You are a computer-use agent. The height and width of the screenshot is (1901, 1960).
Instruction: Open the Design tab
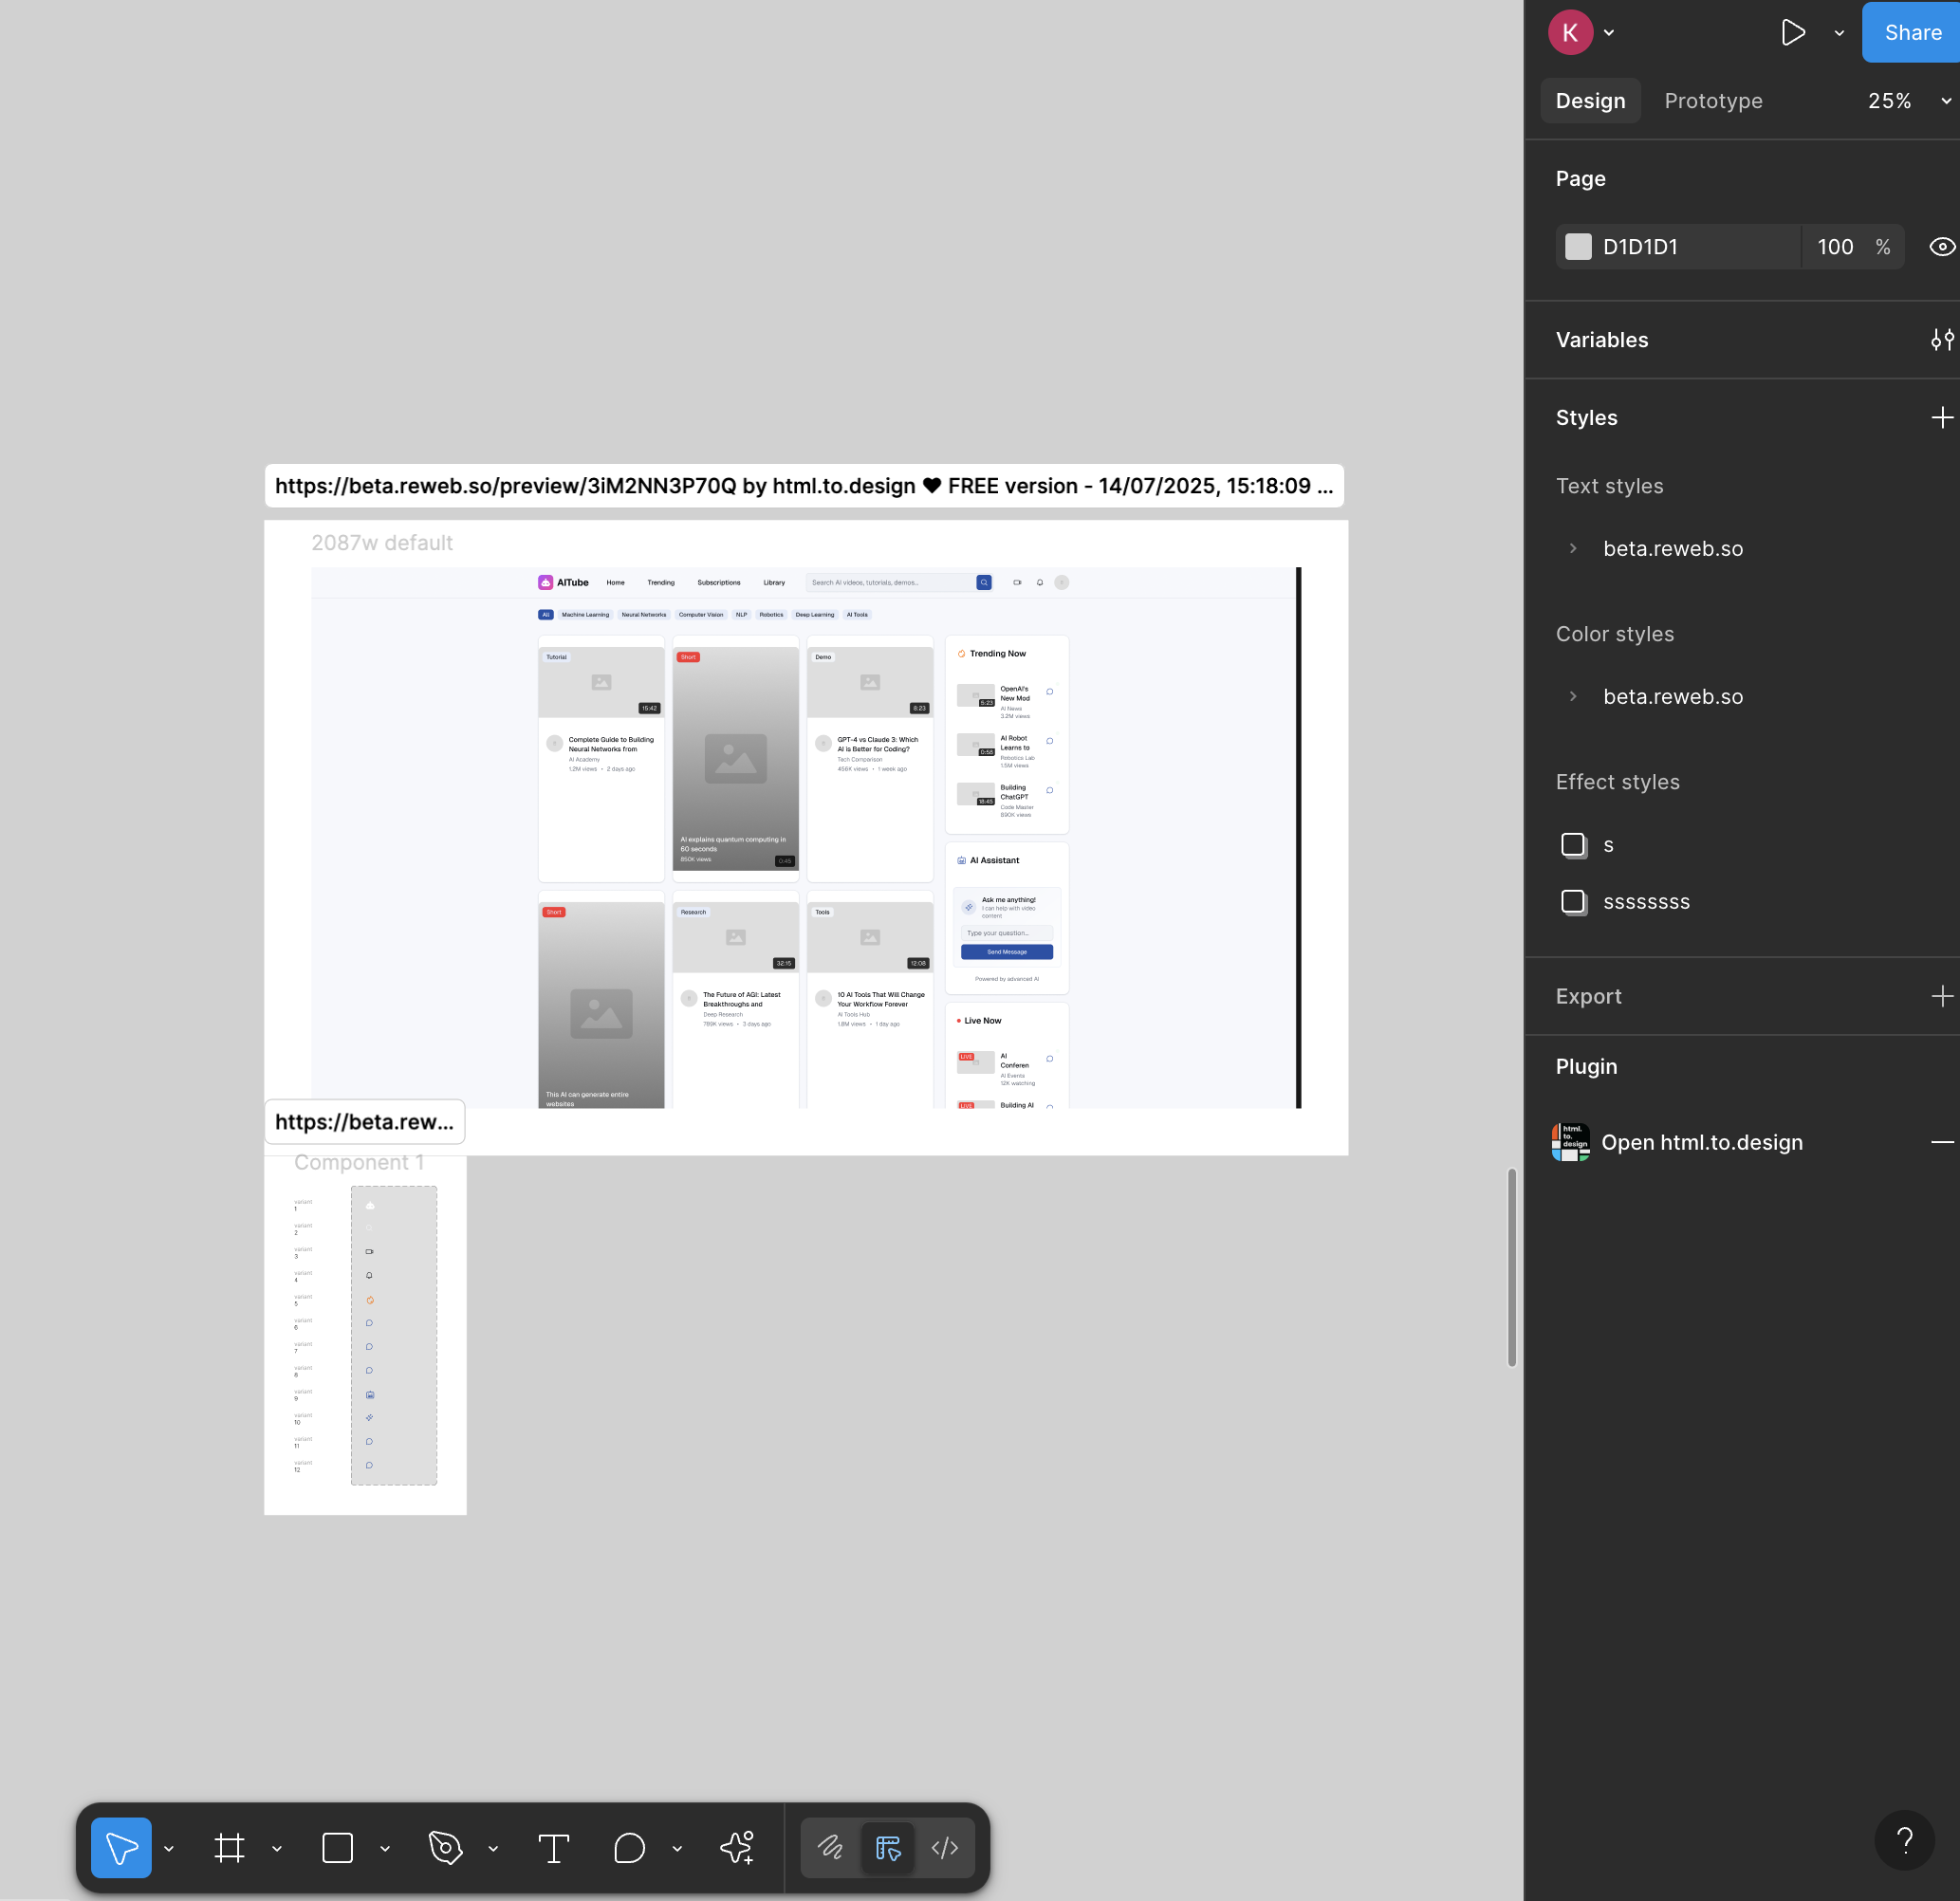tap(1590, 101)
